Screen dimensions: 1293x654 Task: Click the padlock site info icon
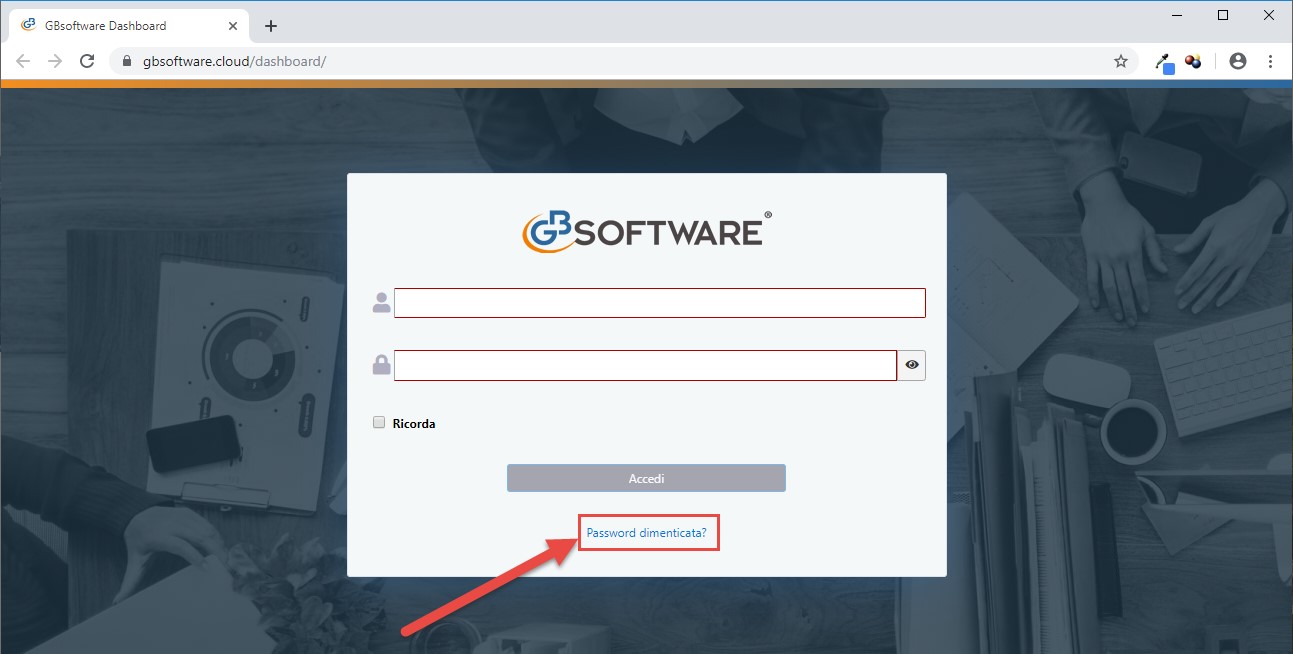126,61
